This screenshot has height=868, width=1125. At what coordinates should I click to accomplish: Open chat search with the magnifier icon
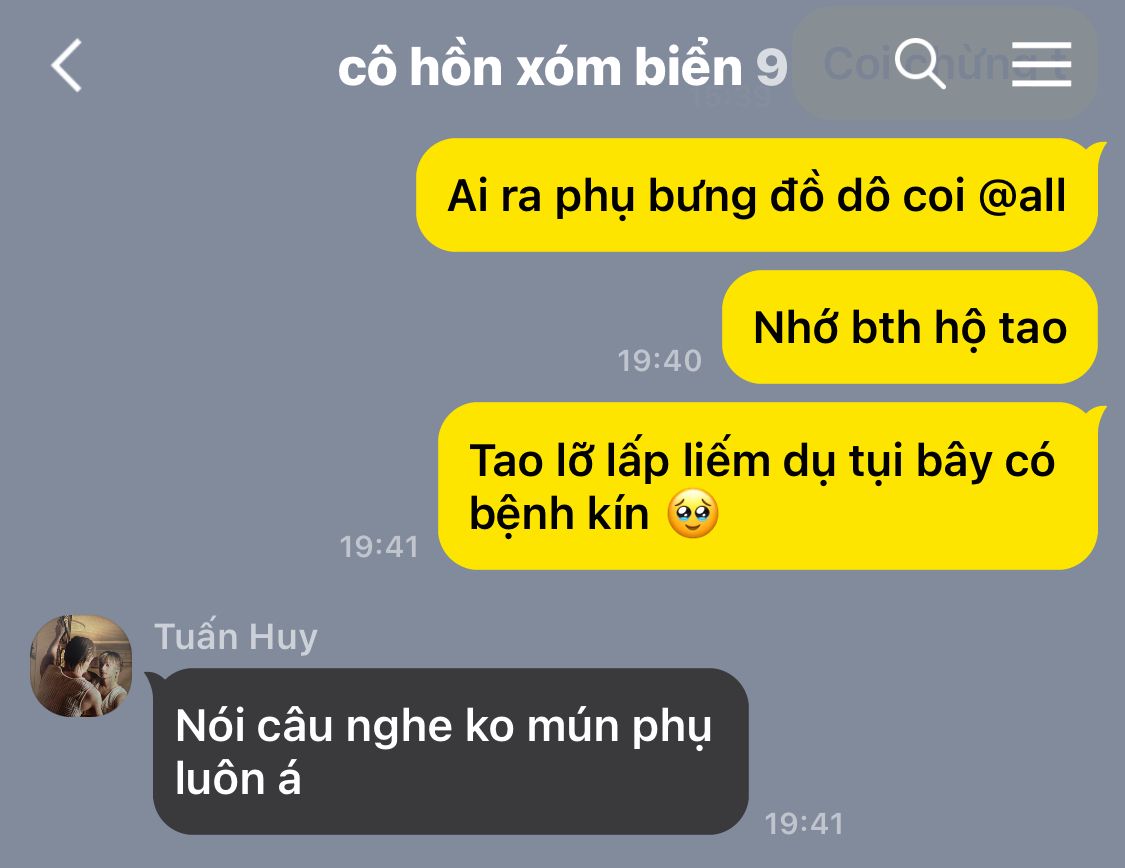tap(921, 63)
